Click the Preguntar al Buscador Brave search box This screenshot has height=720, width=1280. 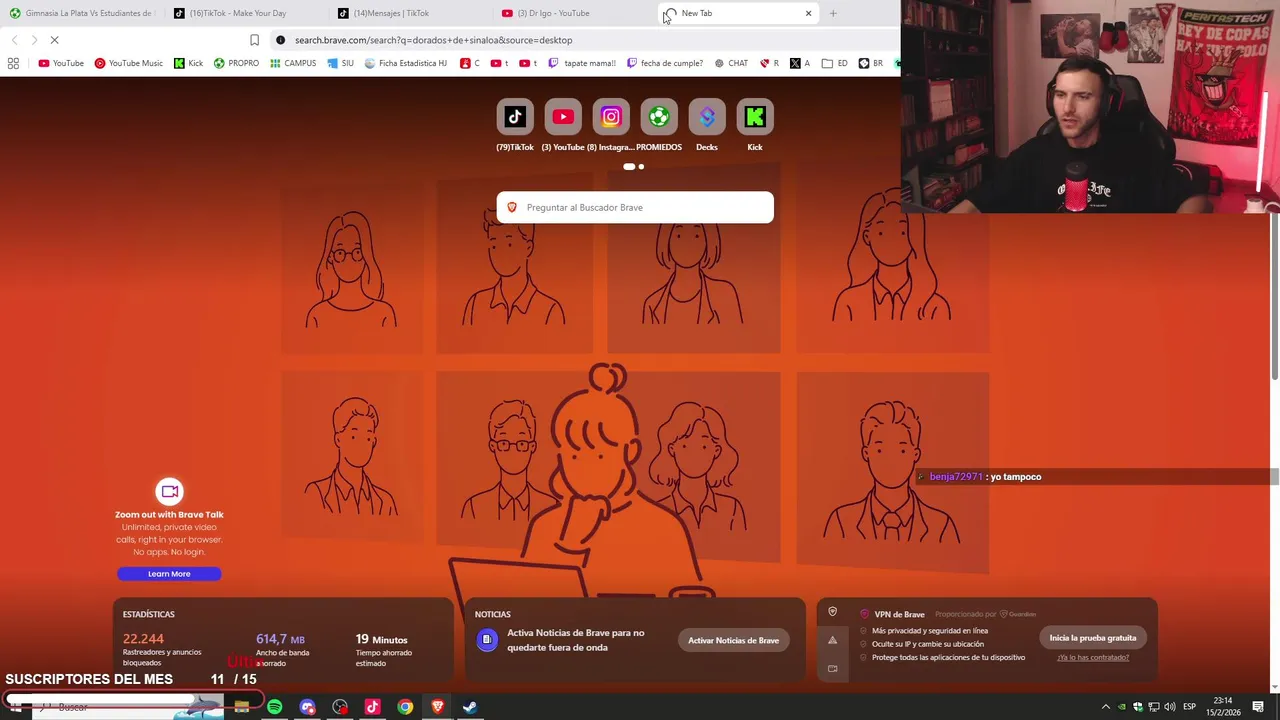[x=635, y=207]
